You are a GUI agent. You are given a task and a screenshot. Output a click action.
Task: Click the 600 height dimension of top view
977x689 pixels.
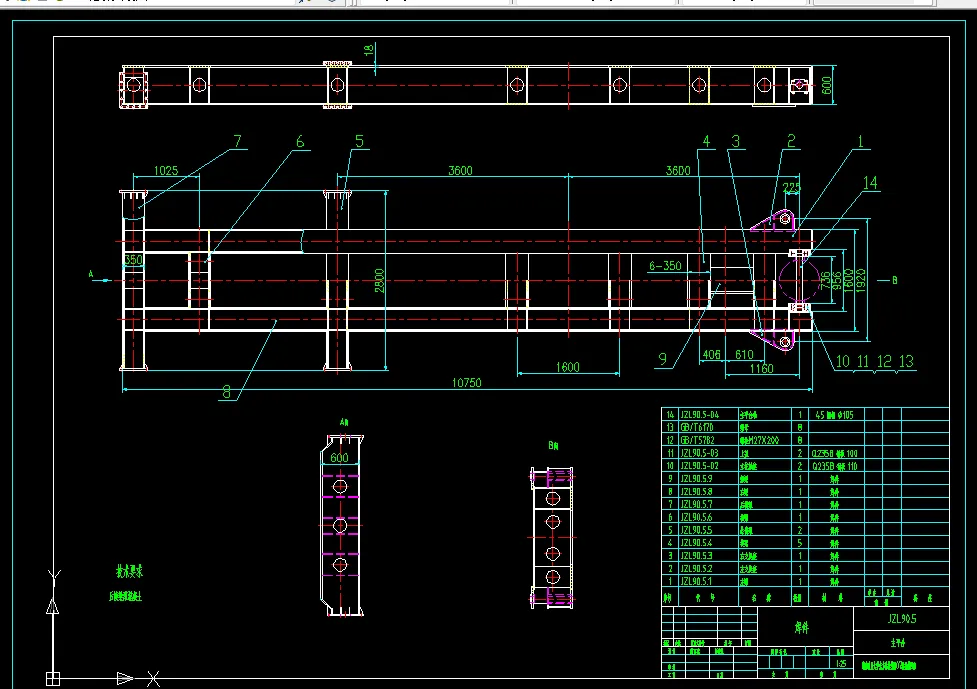[x=826, y=85]
